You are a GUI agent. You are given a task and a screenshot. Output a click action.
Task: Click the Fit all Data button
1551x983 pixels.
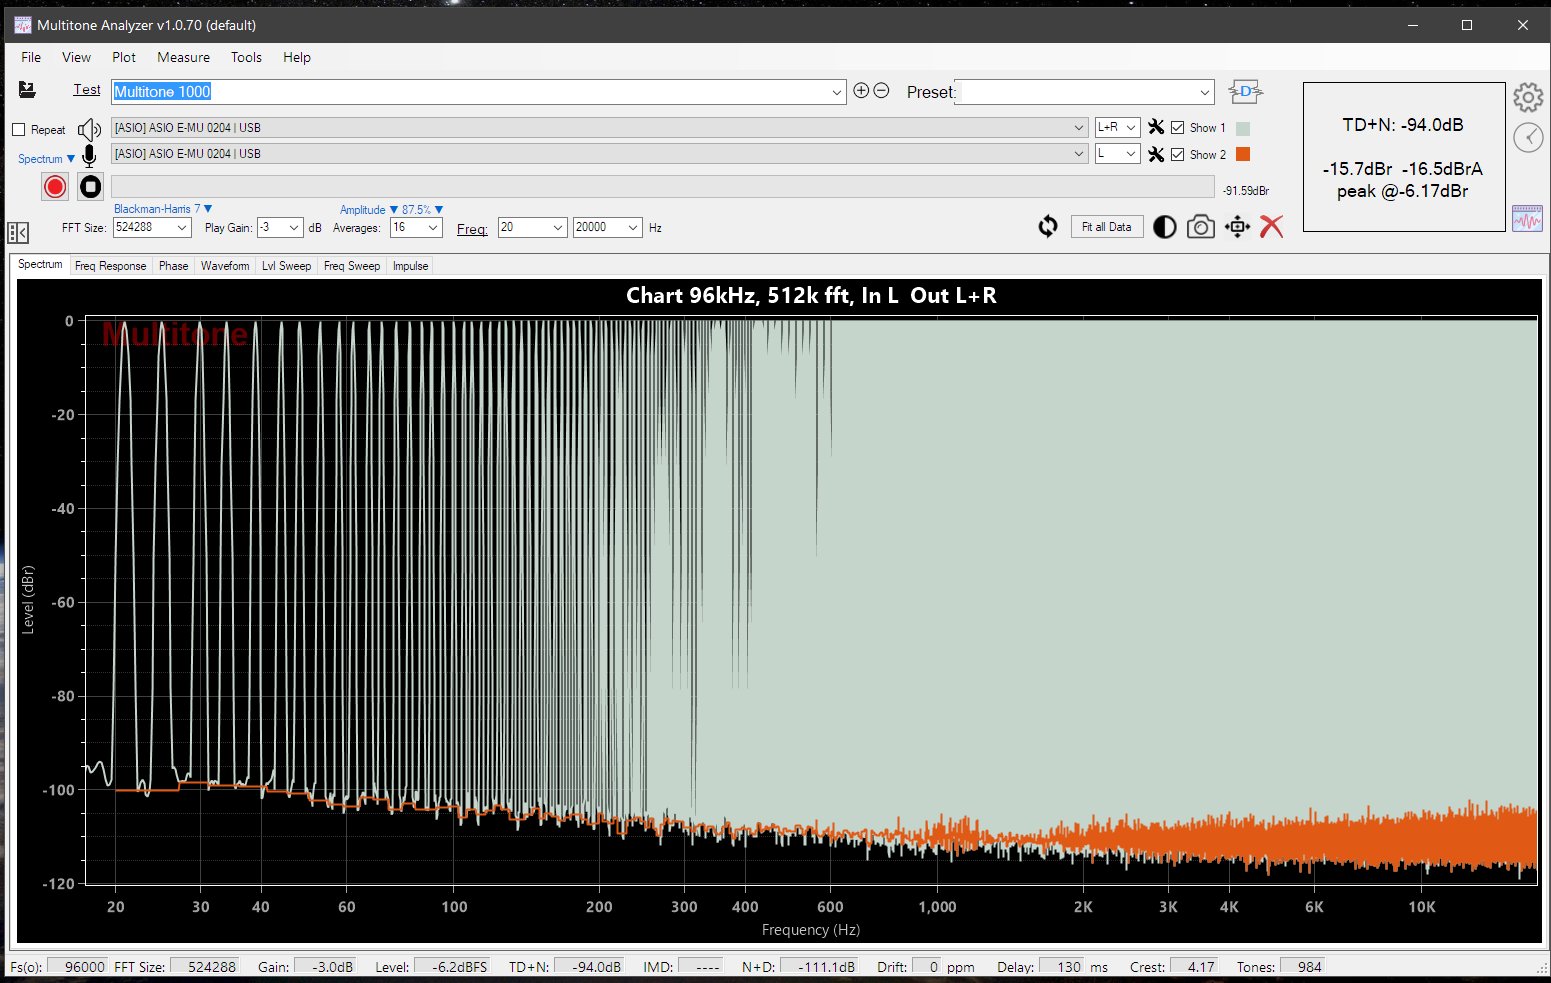point(1107,227)
